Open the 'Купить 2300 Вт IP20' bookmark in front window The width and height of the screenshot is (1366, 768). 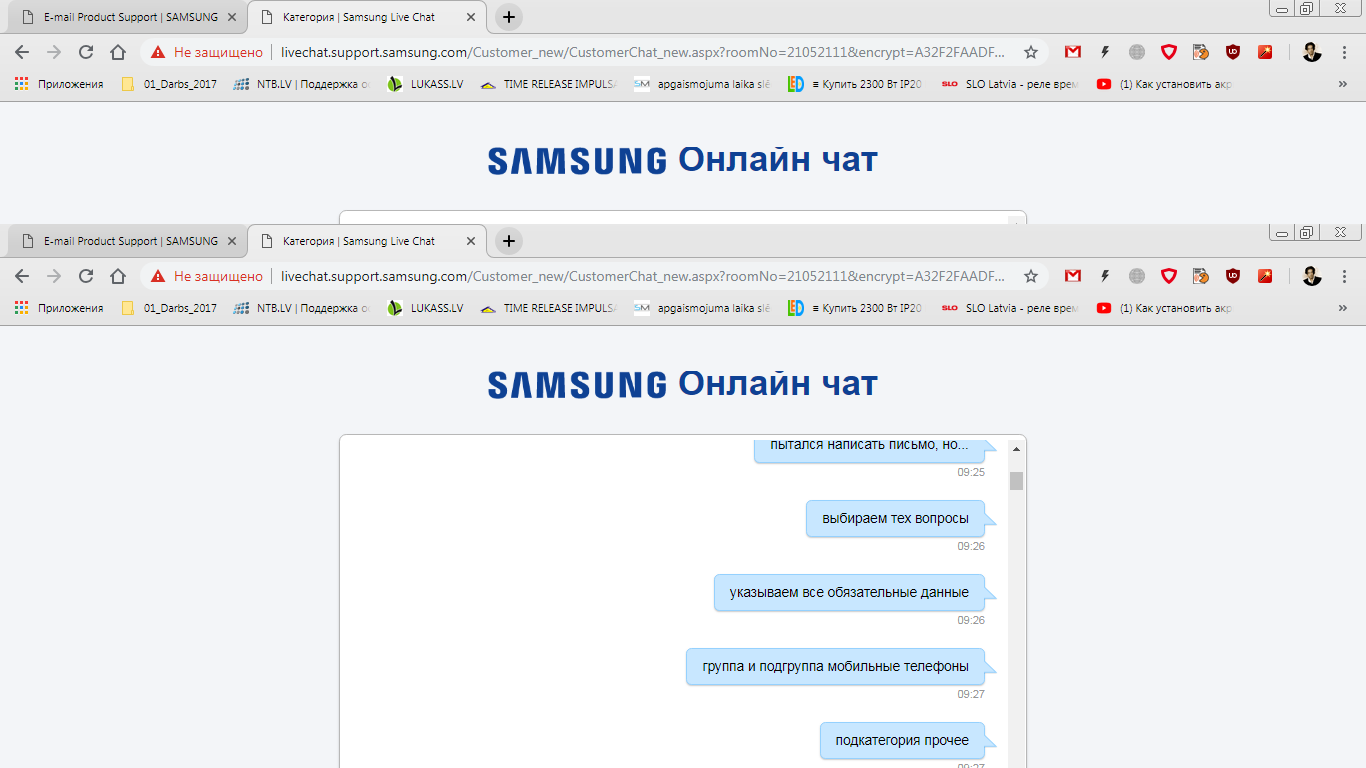click(856, 308)
